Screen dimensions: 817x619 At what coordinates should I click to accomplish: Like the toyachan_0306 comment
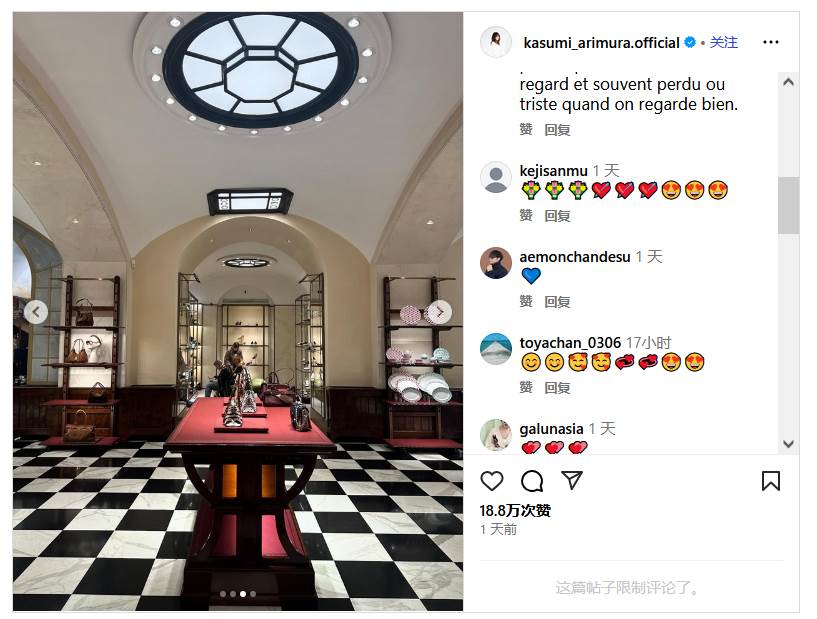click(526, 387)
